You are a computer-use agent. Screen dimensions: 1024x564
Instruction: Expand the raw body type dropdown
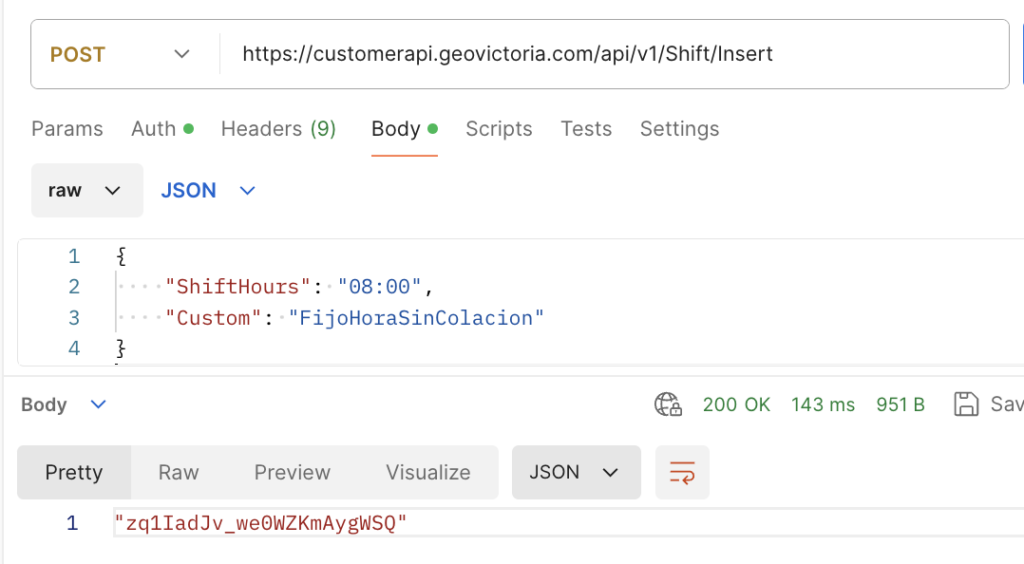coord(84,190)
